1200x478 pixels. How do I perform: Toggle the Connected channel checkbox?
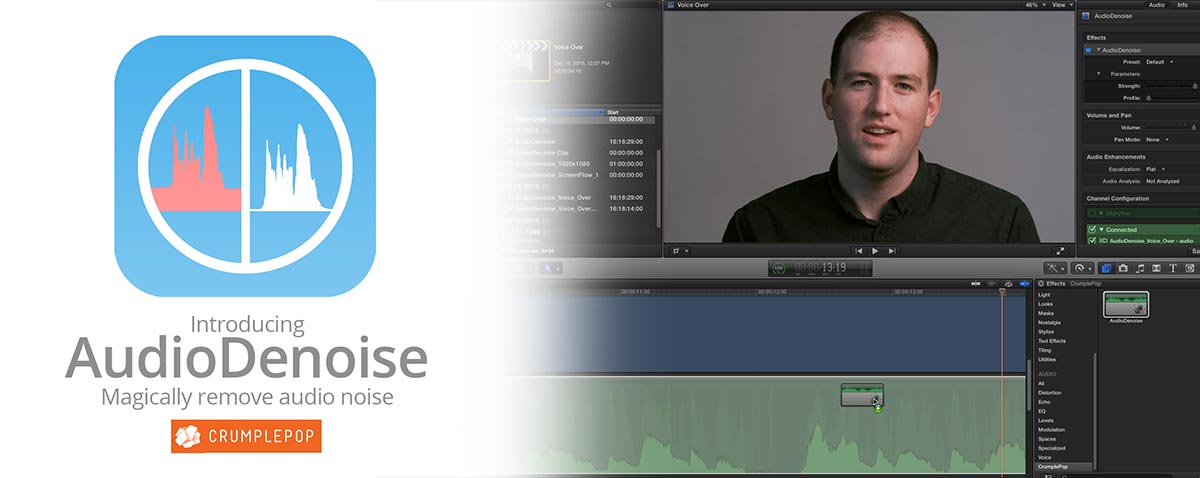tap(1092, 229)
